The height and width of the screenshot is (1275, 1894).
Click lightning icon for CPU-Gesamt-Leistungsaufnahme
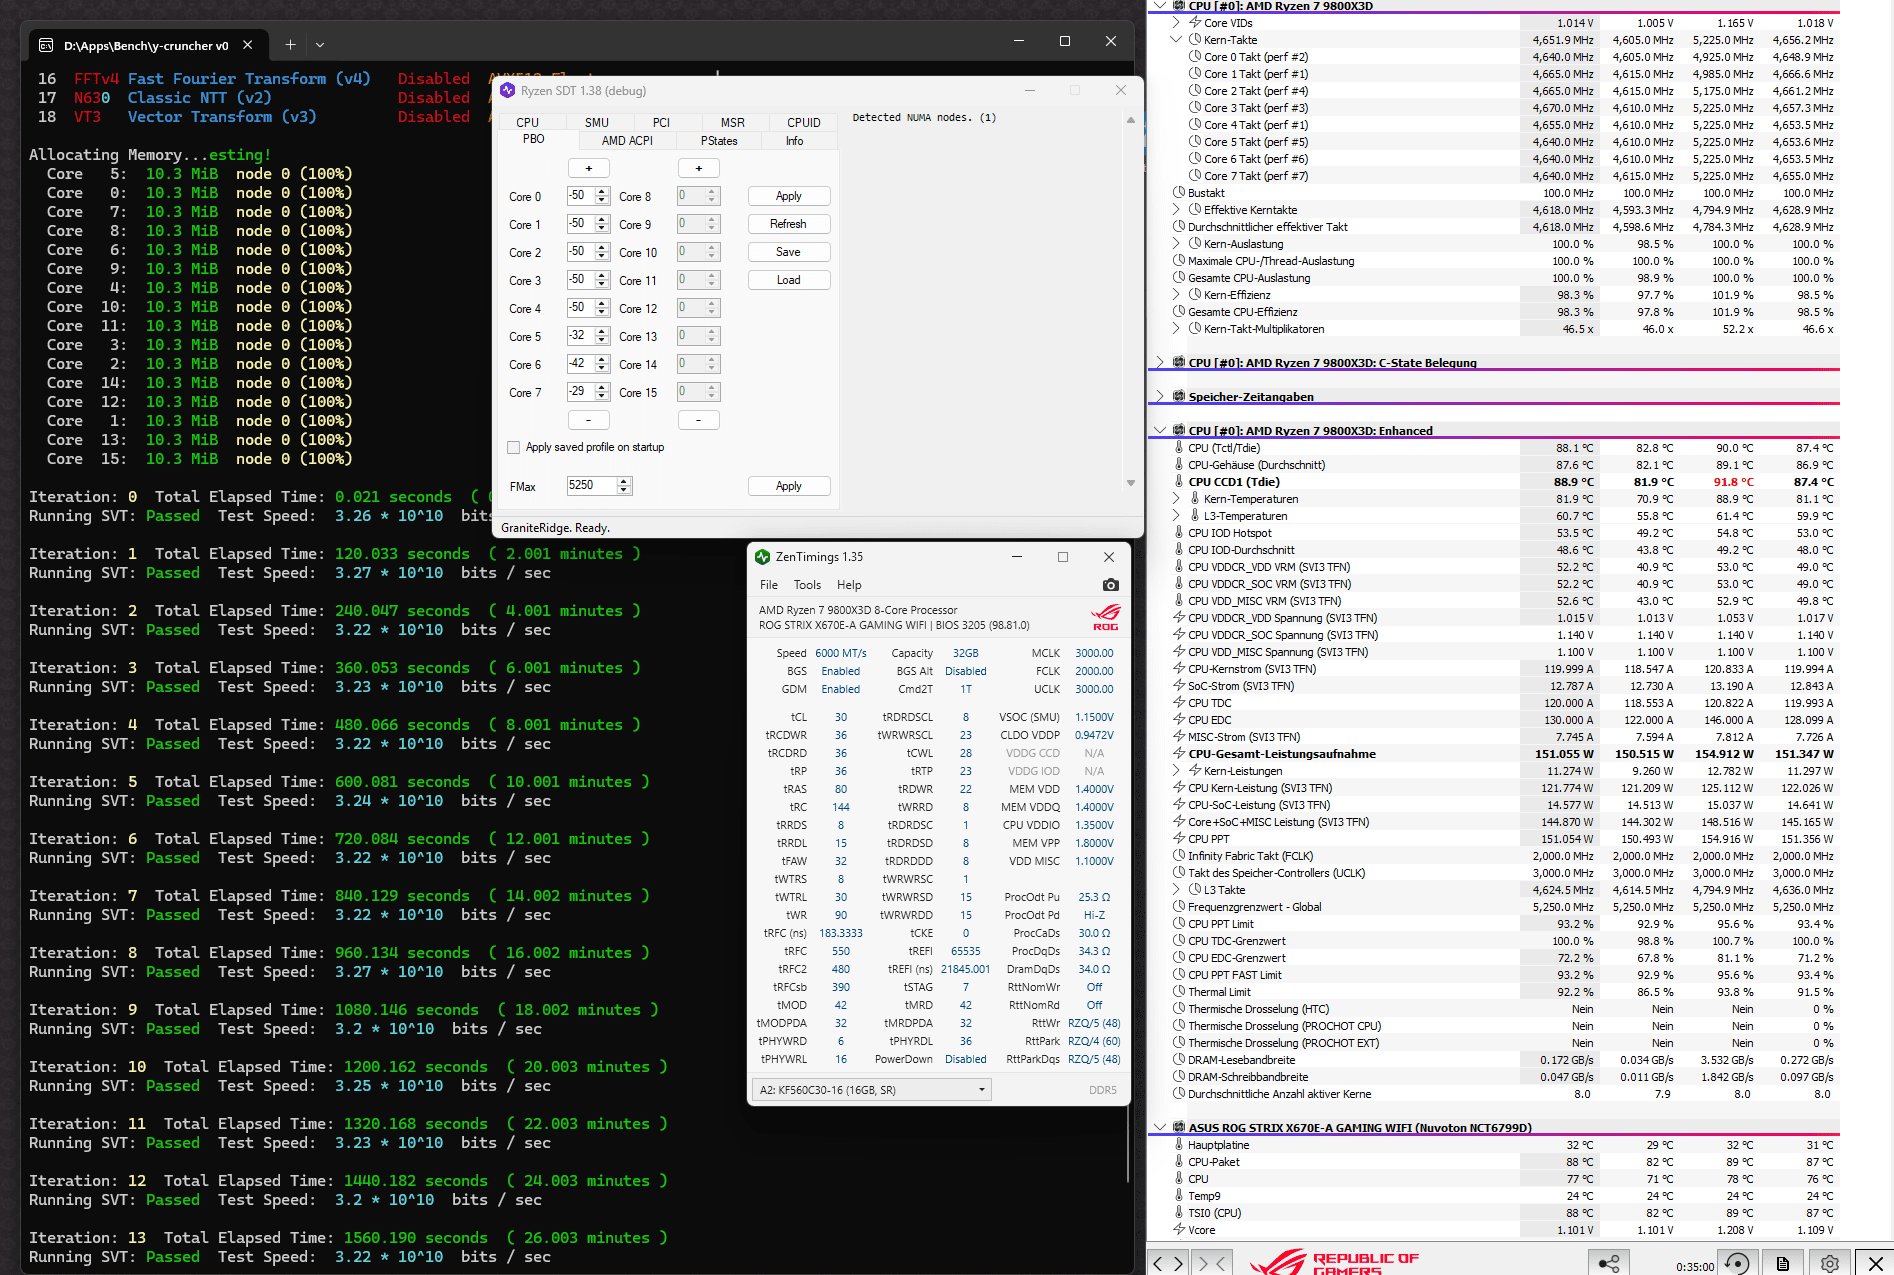(1179, 754)
